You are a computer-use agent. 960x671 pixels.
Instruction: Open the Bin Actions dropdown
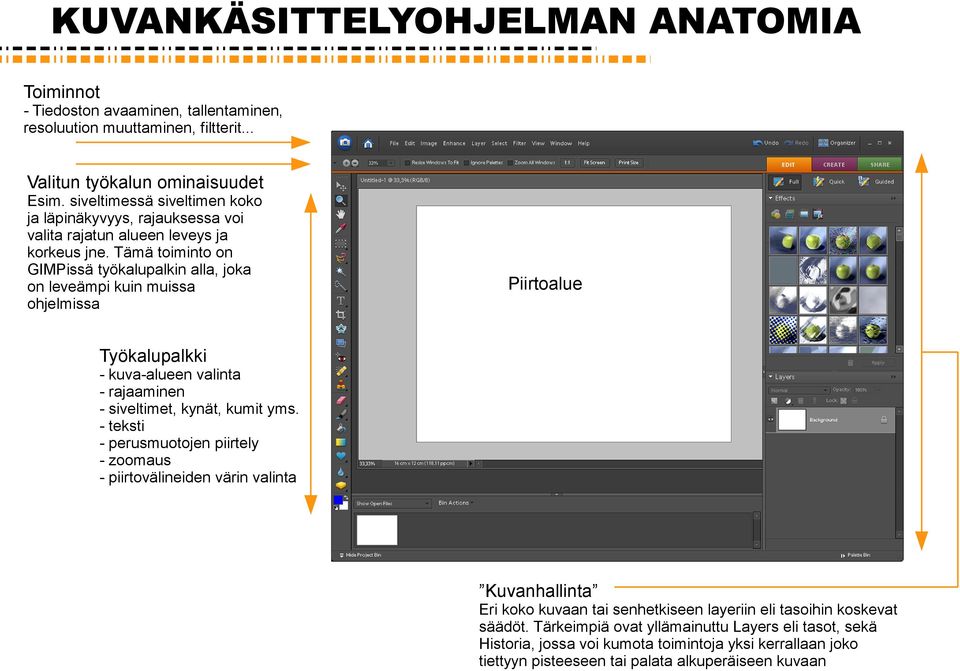click(x=456, y=503)
